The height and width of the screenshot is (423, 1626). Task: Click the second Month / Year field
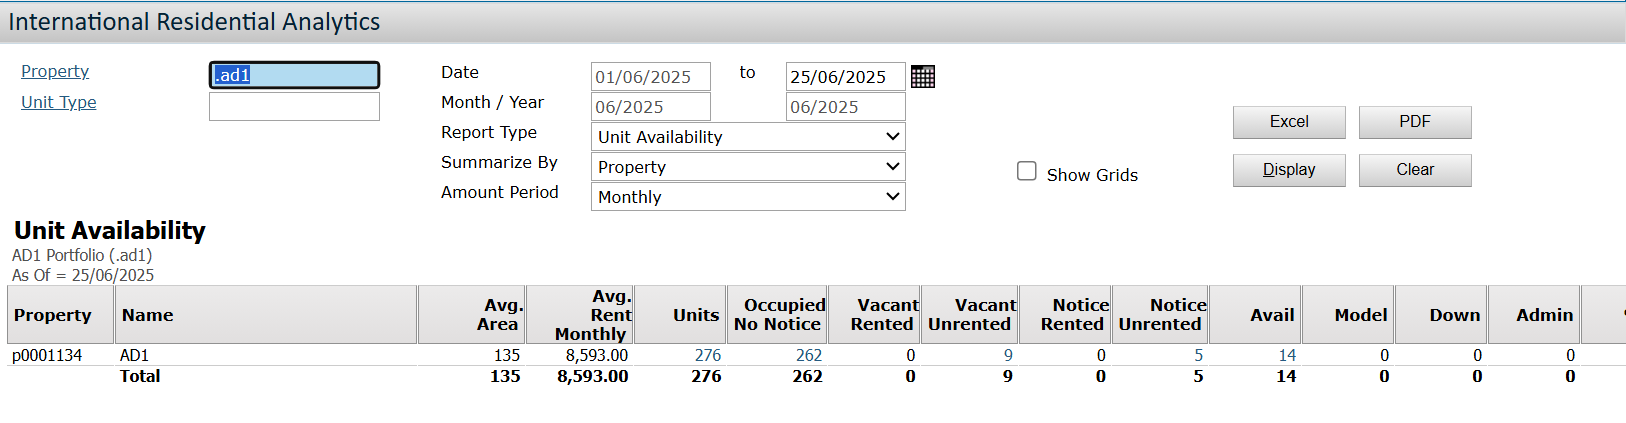(846, 107)
